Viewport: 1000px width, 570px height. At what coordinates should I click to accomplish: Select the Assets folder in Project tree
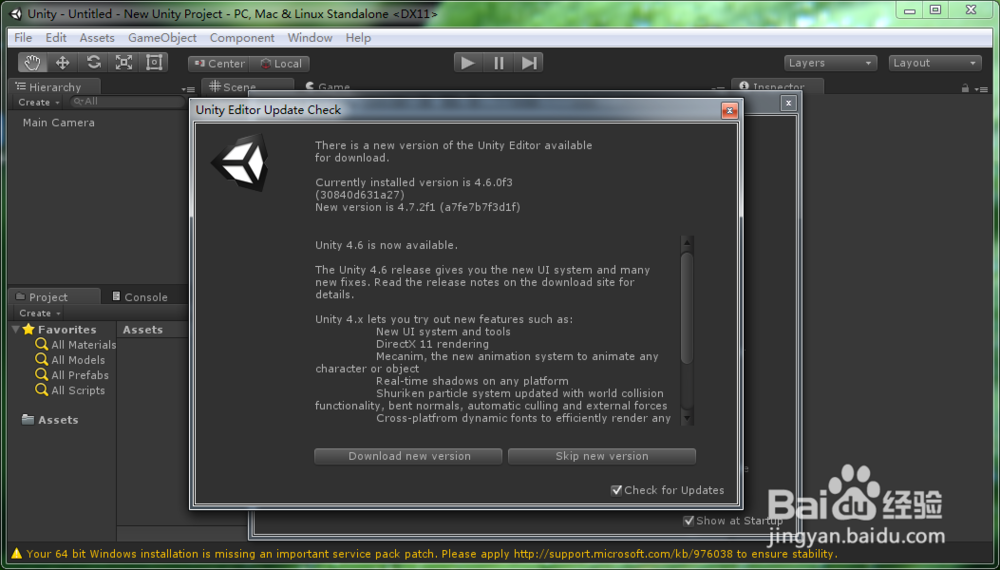click(x=50, y=420)
